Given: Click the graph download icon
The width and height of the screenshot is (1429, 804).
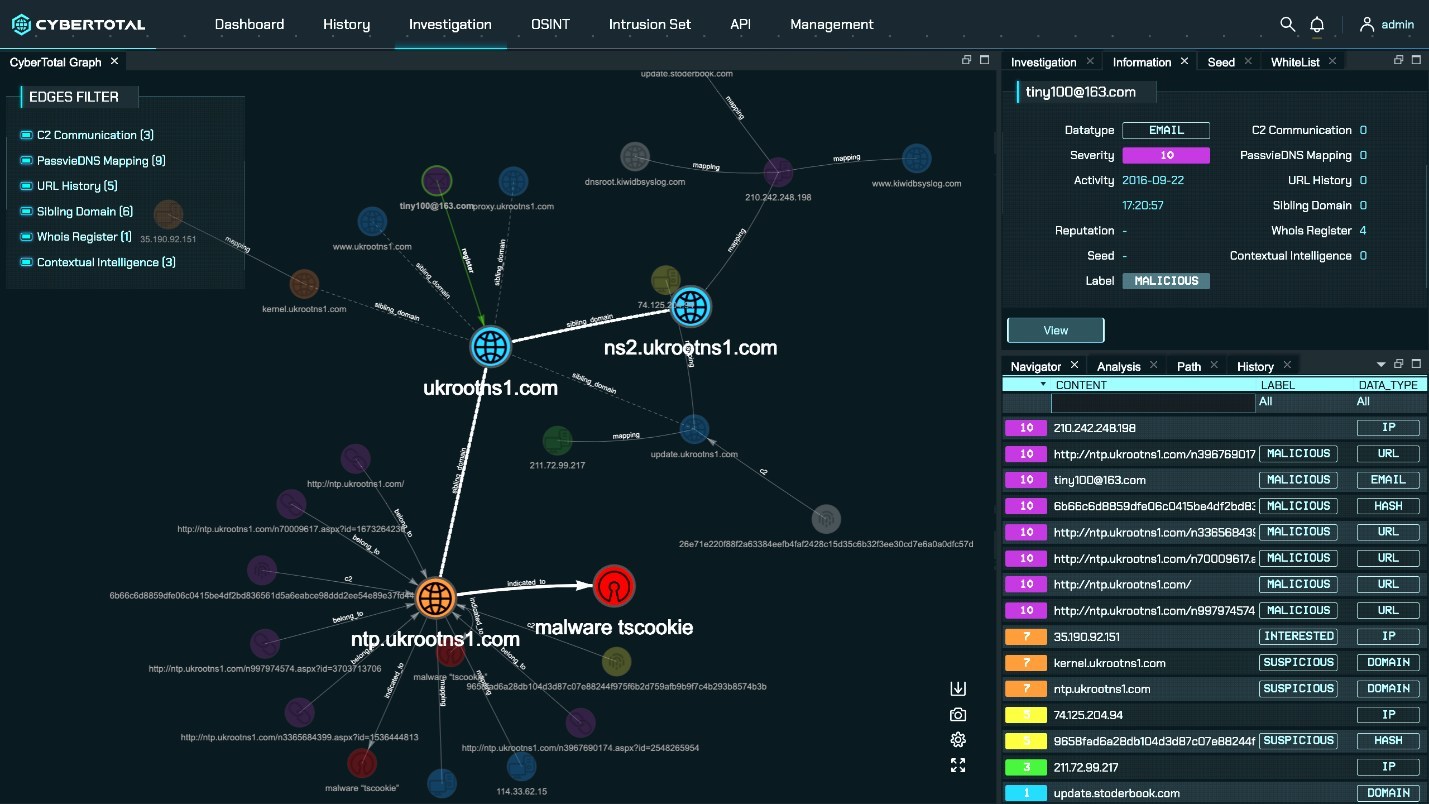Looking at the screenshot, I should click(x=958, y=689).
